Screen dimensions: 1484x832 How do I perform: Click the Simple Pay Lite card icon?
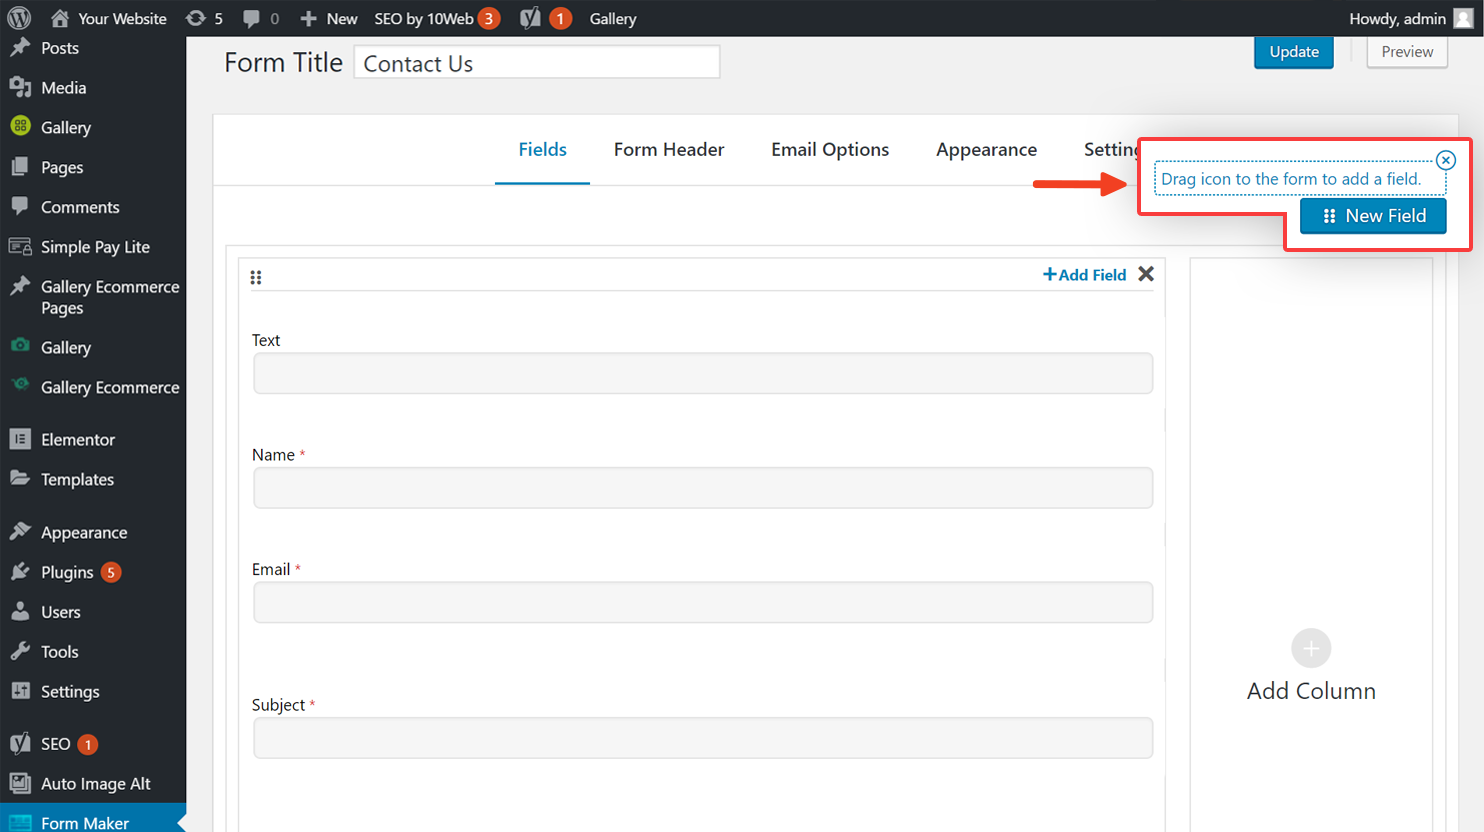tap(20, 246)
